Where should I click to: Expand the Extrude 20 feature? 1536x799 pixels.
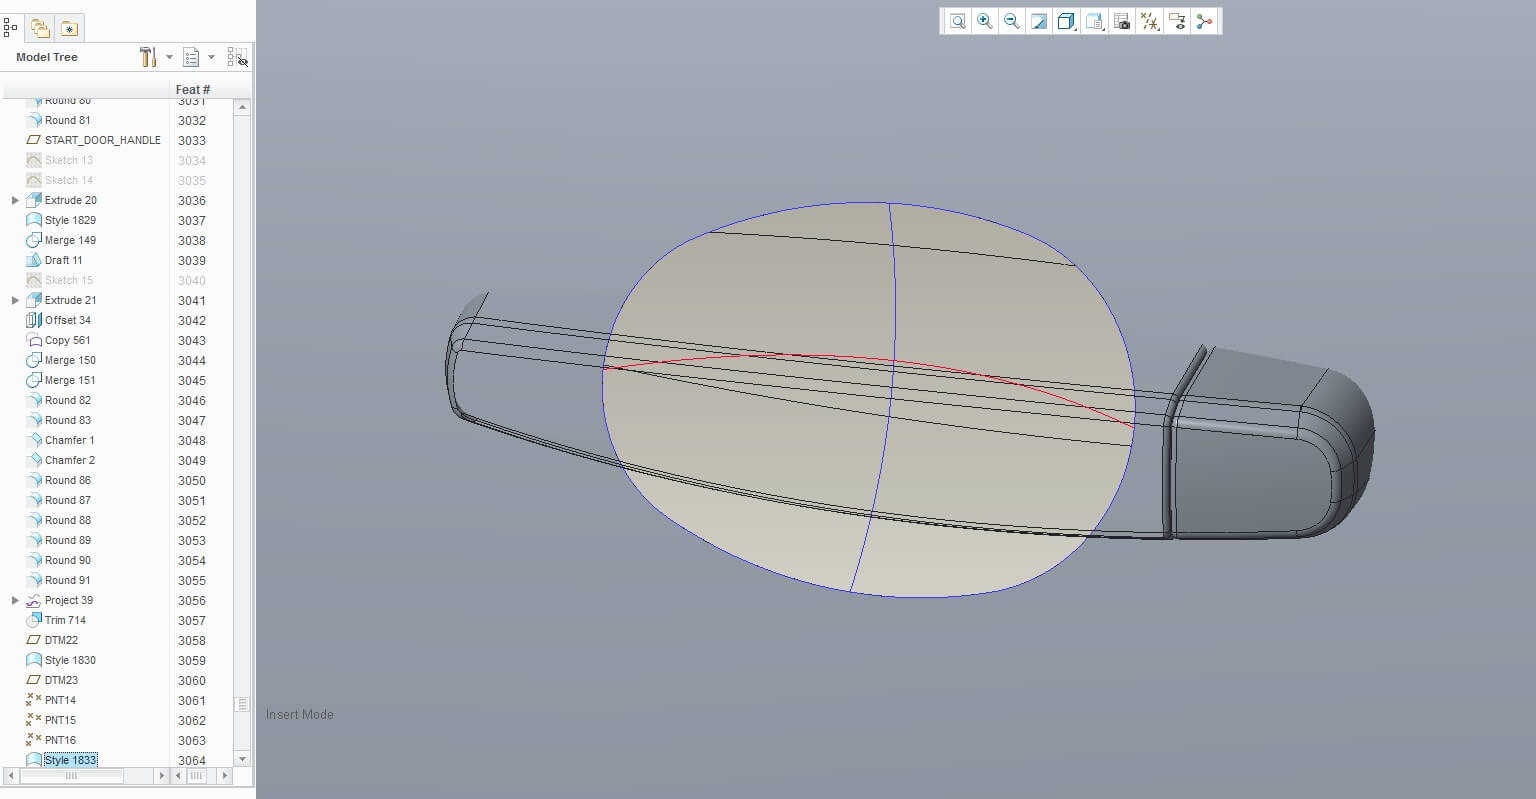(15, 200)
